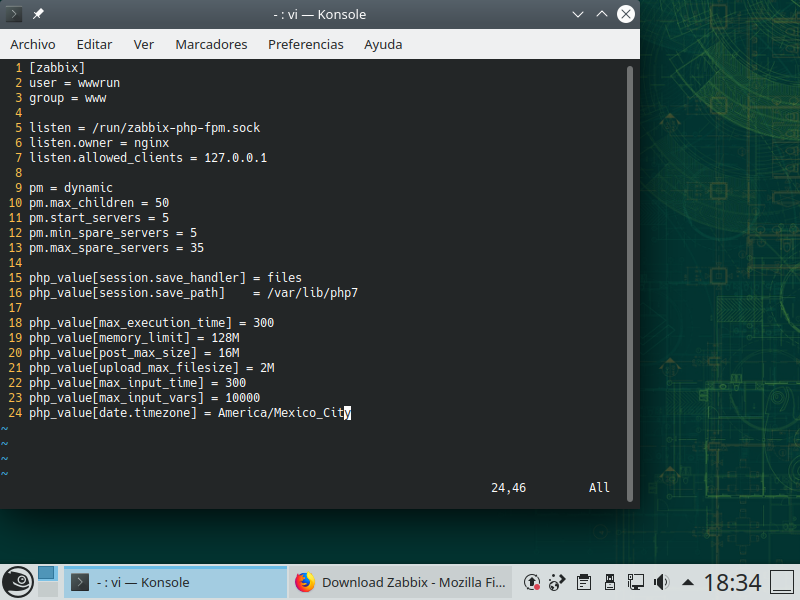The height and width of the screenshot is (600, 800).
Task: Click the Firefox icon in taskbar entry
Action: coord(305,582)
